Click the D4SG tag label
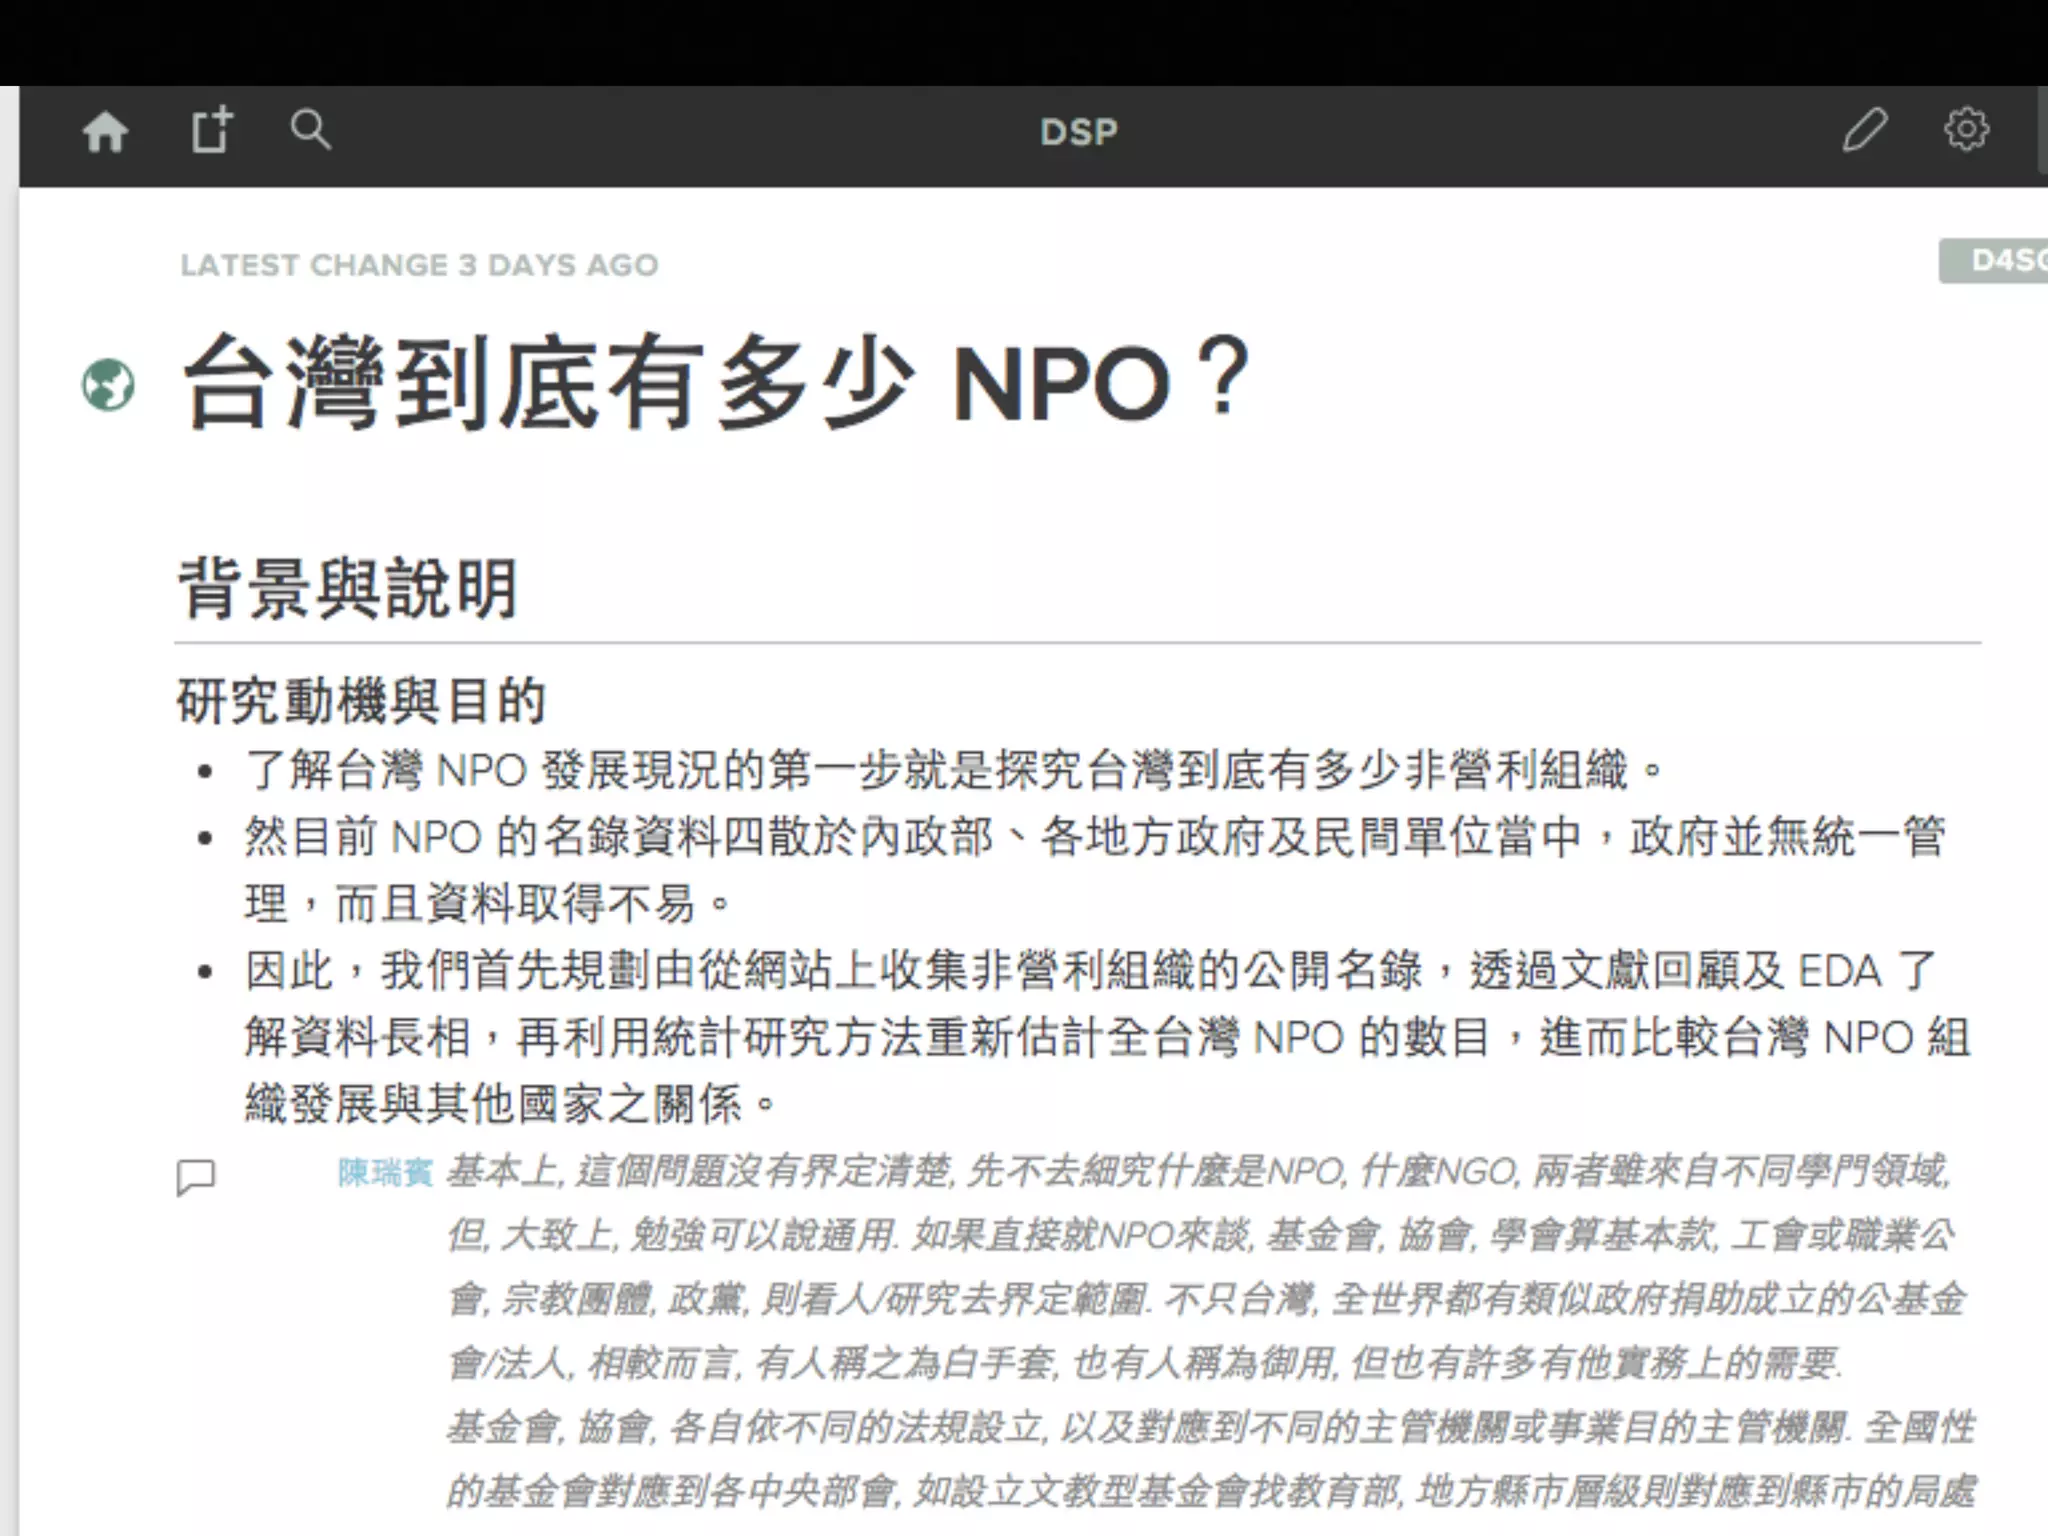The width and height of the screenshot is (2048, 1536). [1995, 261]
